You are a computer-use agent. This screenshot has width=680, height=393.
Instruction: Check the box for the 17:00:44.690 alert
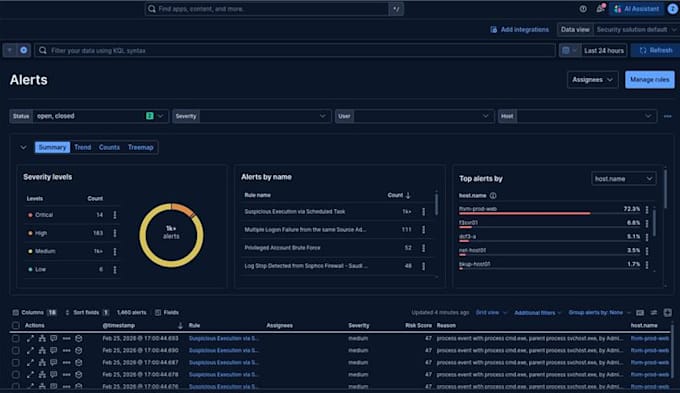pyautogui.click(x=16, y=350)
